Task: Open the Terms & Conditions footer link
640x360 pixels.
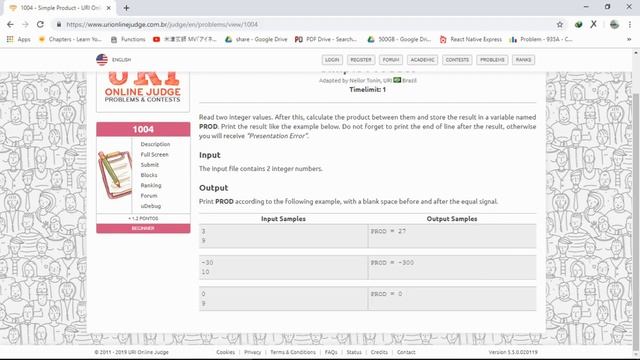Action: coord(293,352)
